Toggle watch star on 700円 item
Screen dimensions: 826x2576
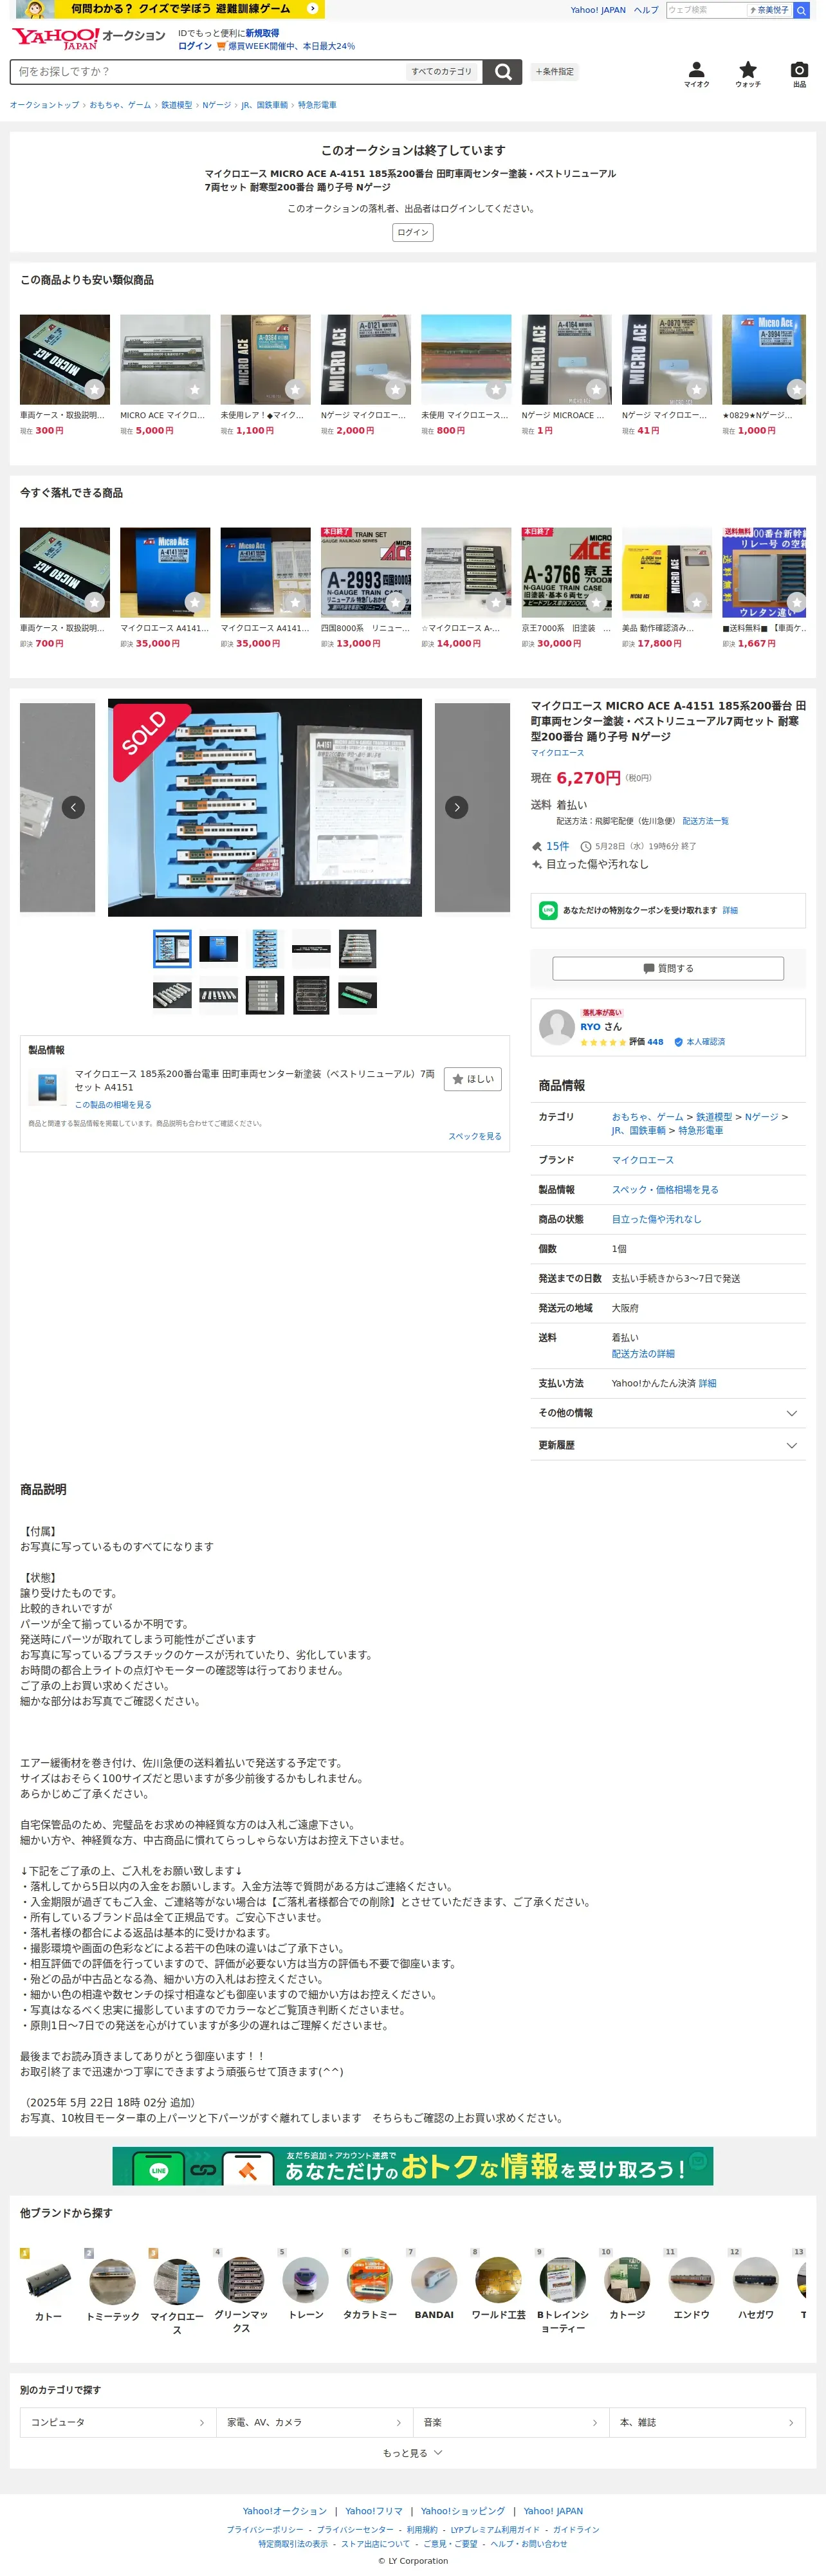(x=94, y=602)
